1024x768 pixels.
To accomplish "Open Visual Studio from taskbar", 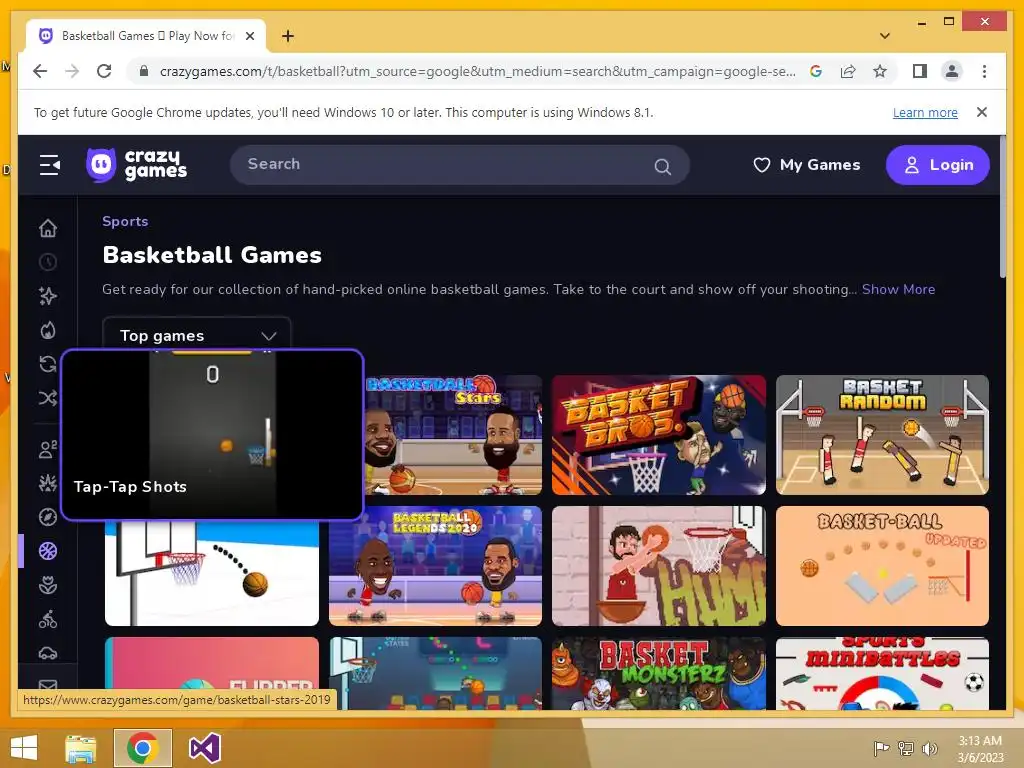I will click(204, 748).
